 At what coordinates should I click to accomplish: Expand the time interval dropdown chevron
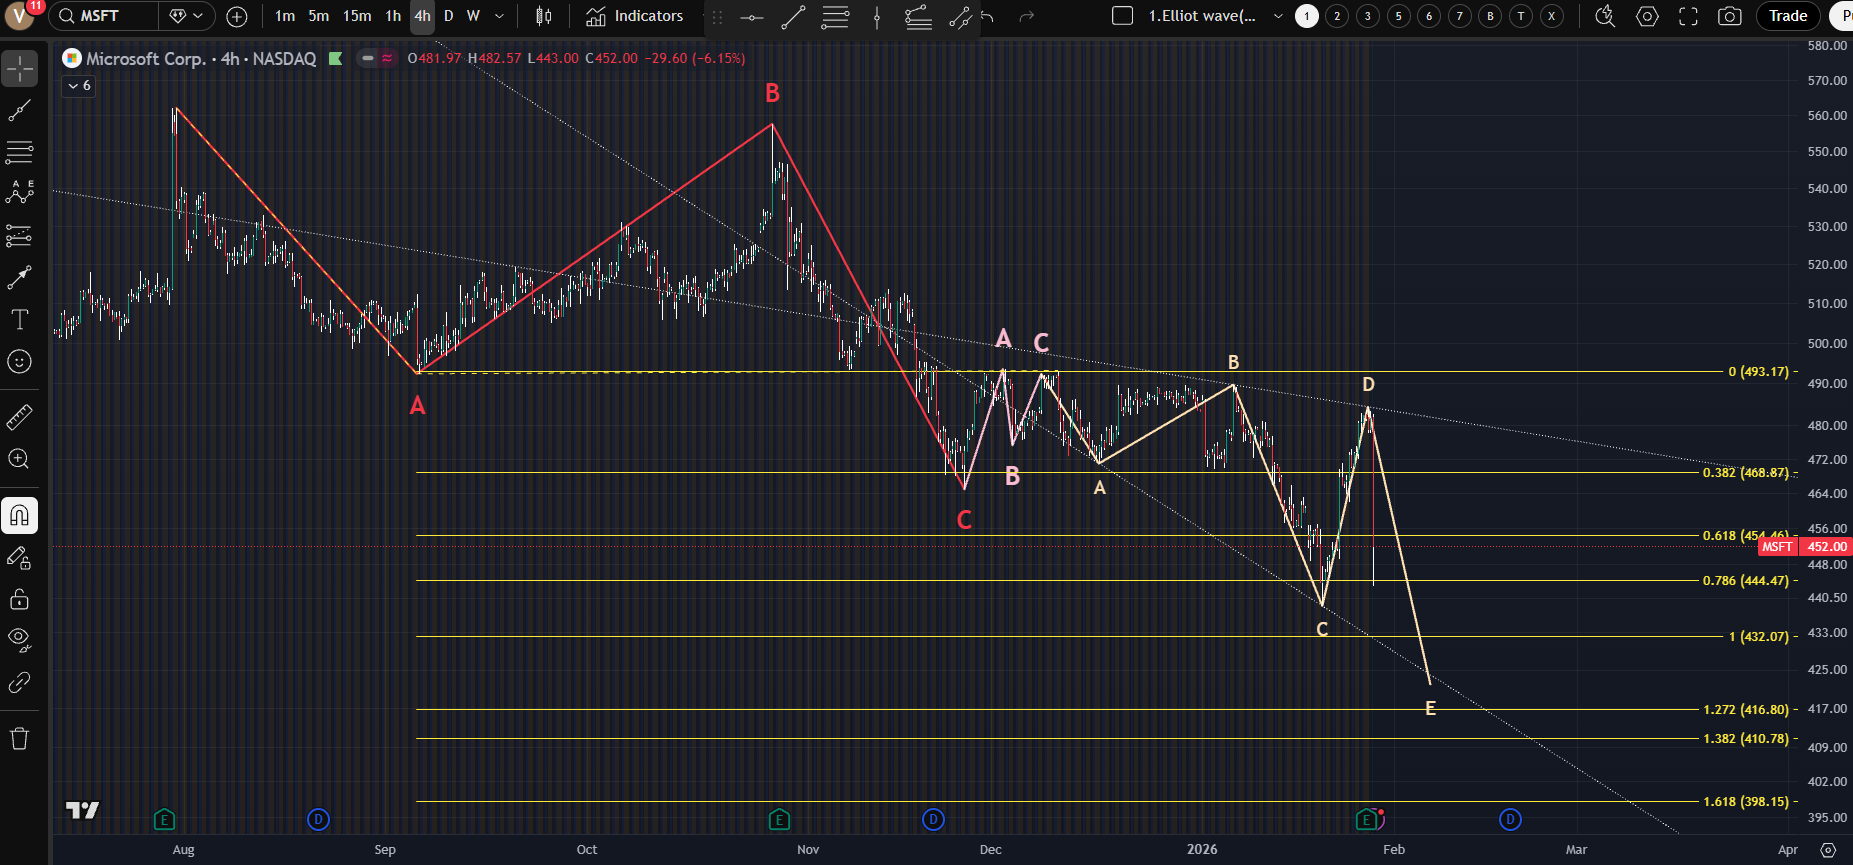pos(500,16)
